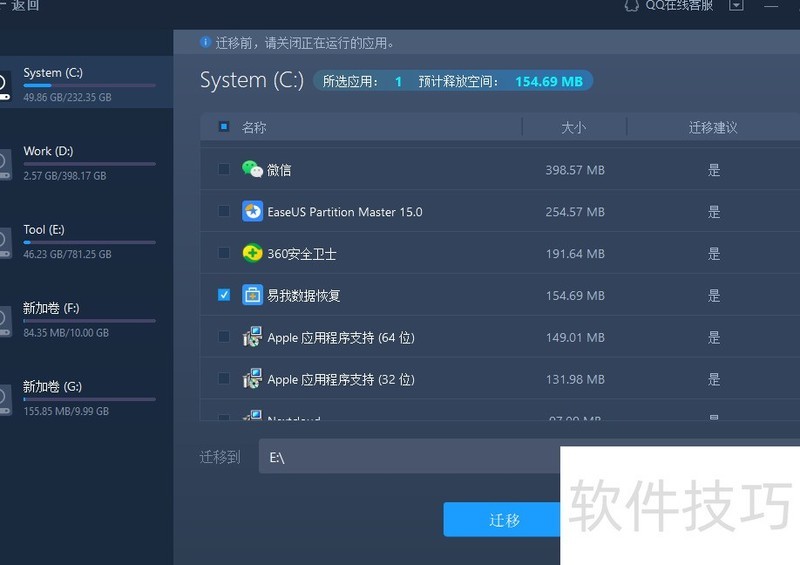
Task: Check the 微信 checkbox
Action: [x=224, y=170]
